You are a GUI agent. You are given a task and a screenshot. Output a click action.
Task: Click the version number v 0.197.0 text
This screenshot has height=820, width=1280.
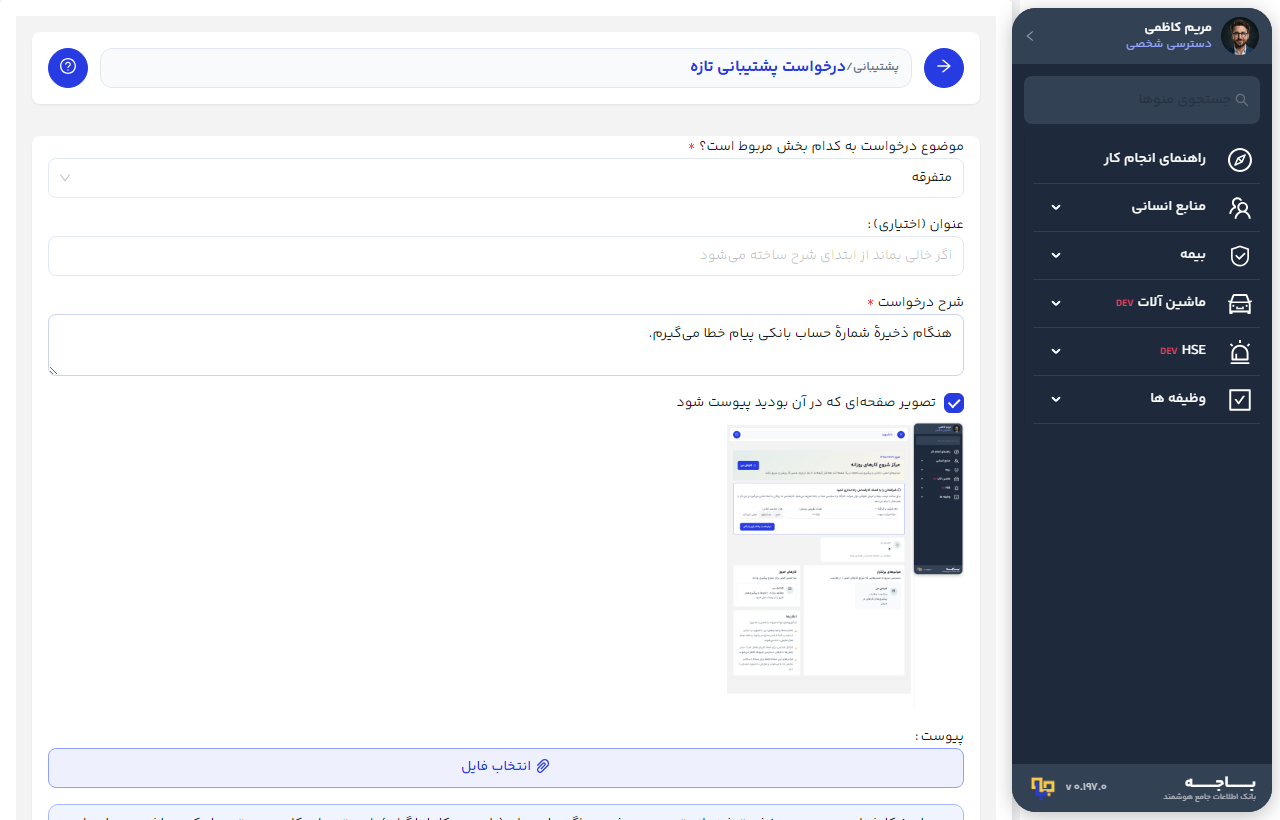[1086, 786]
